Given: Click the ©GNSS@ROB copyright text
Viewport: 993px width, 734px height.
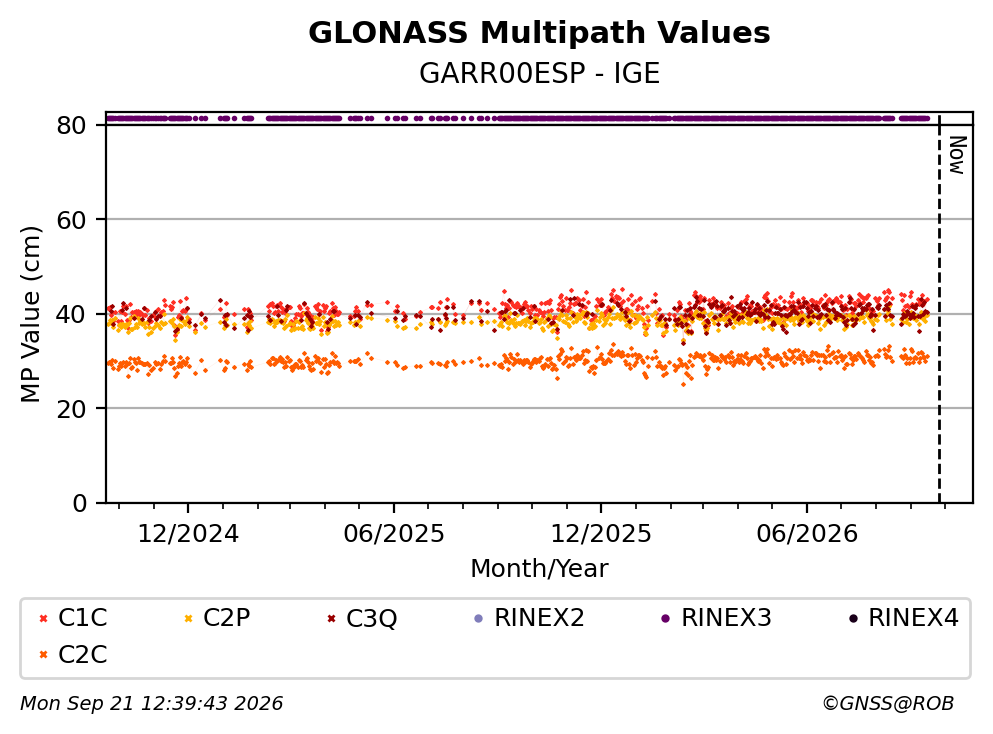Looking at the screenshot, I should (x=888, y=703).
